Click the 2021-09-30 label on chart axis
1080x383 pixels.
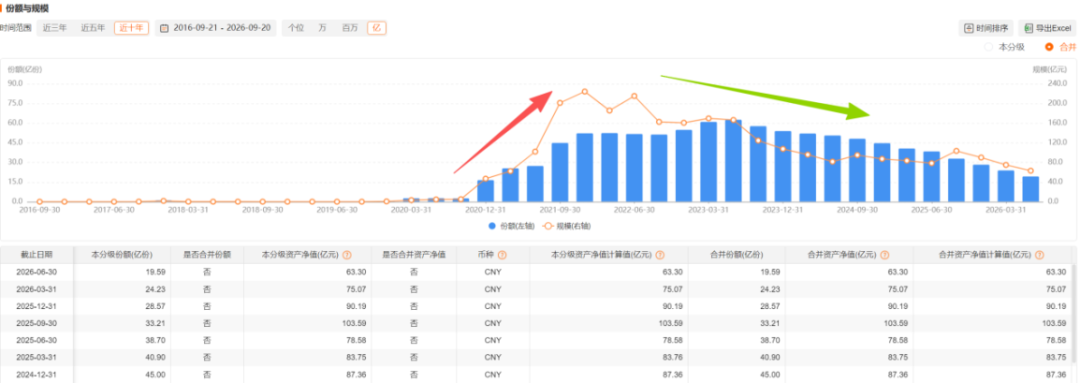click(x=559, y=210)
